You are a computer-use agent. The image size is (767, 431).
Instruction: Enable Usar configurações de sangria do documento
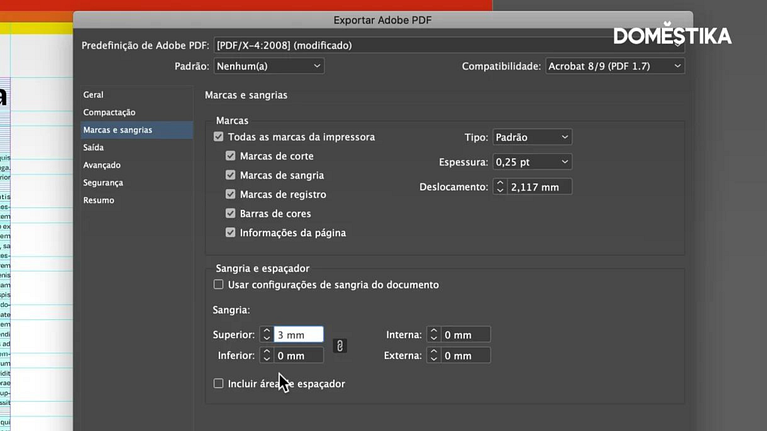pos(219,285)
